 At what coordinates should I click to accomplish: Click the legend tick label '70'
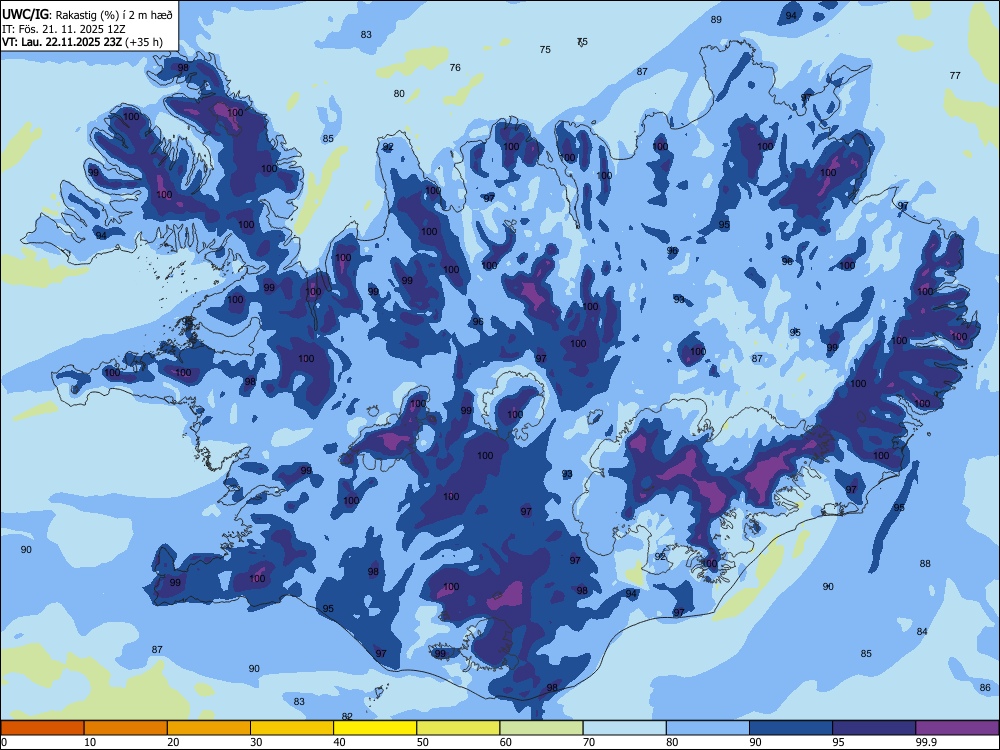click(x=589, y=742)
